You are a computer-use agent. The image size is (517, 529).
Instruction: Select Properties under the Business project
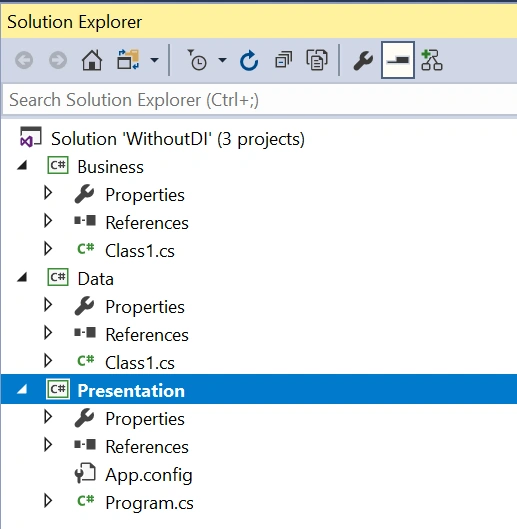145,195
